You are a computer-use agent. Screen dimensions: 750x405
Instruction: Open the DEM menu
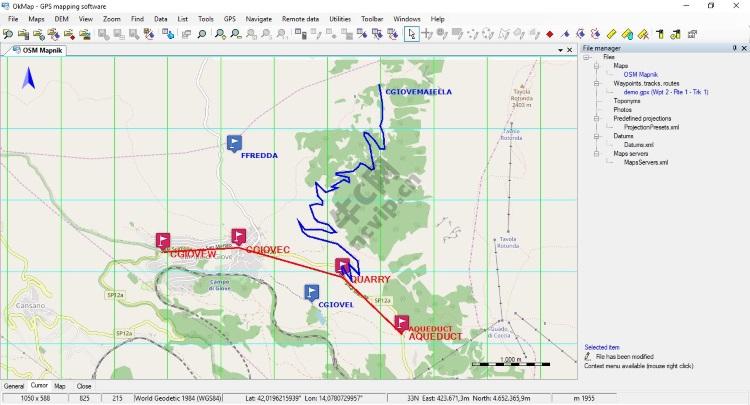(62, 19)
